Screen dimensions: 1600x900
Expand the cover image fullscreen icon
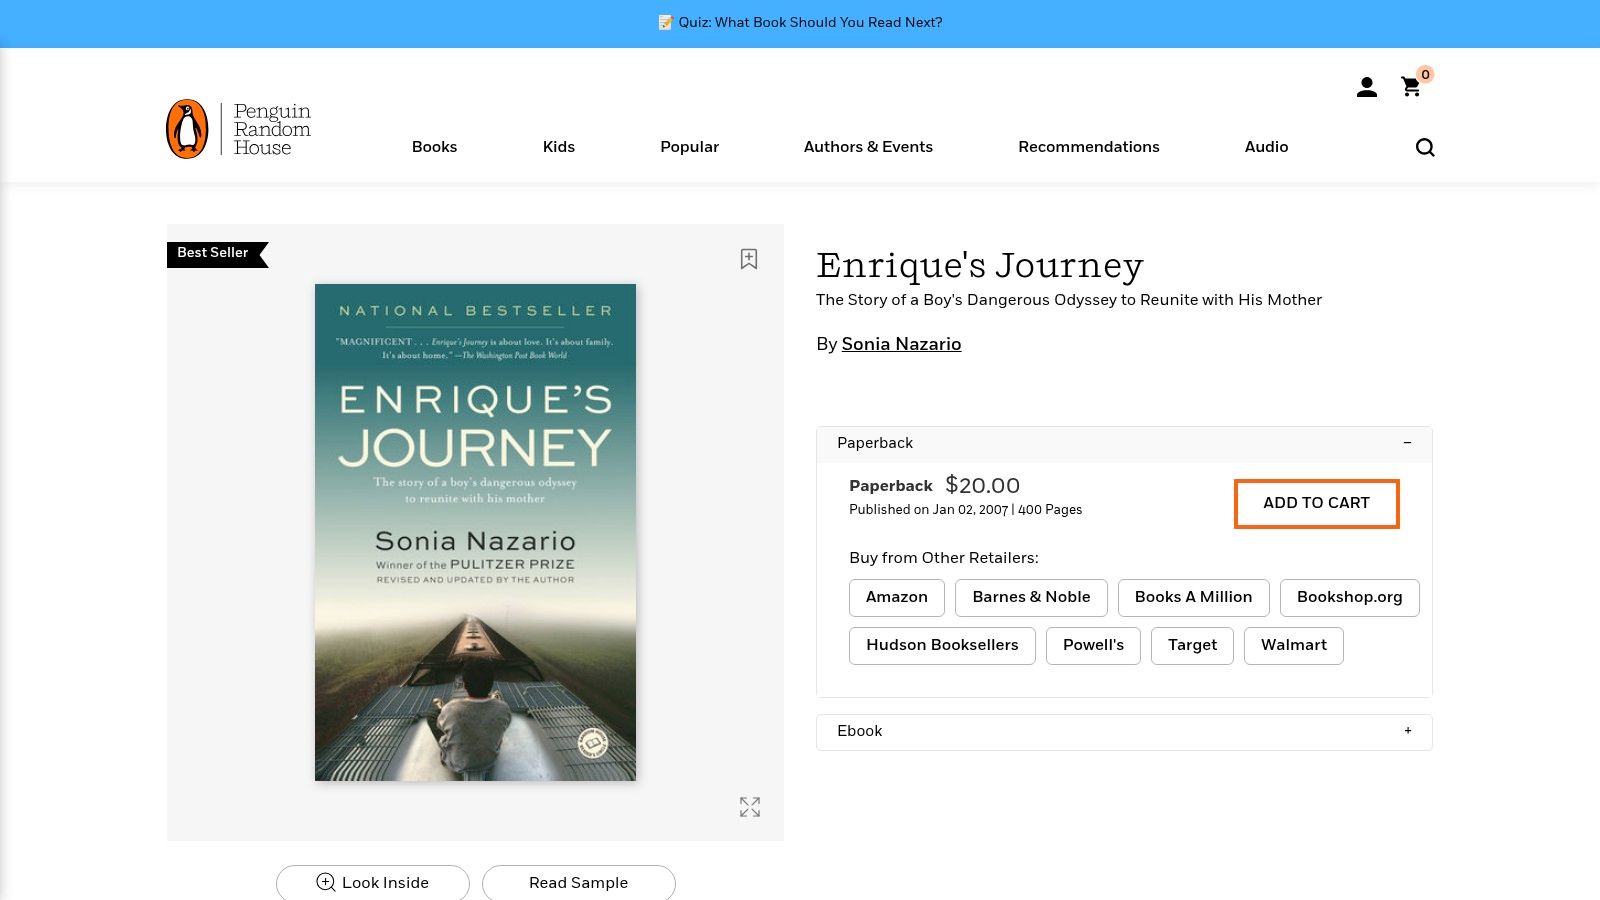point(750,807)
